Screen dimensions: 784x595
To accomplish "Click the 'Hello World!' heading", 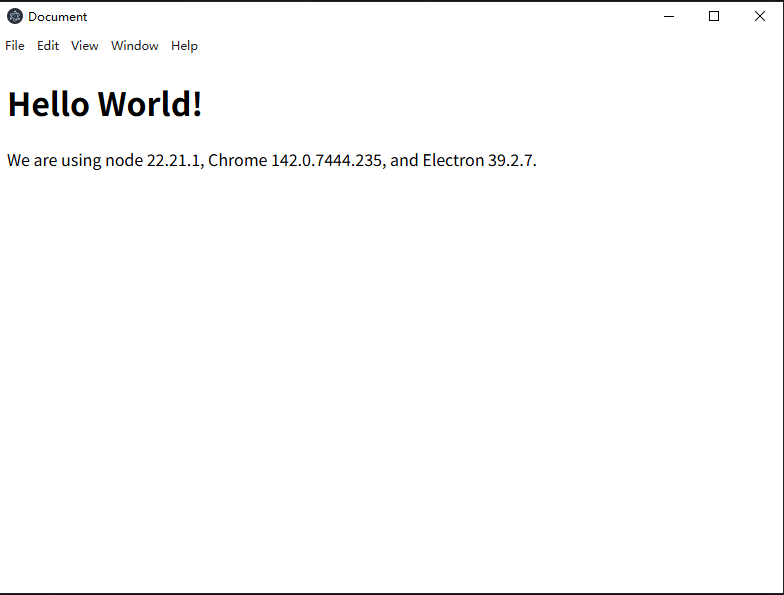I will [x=105, y=104].
